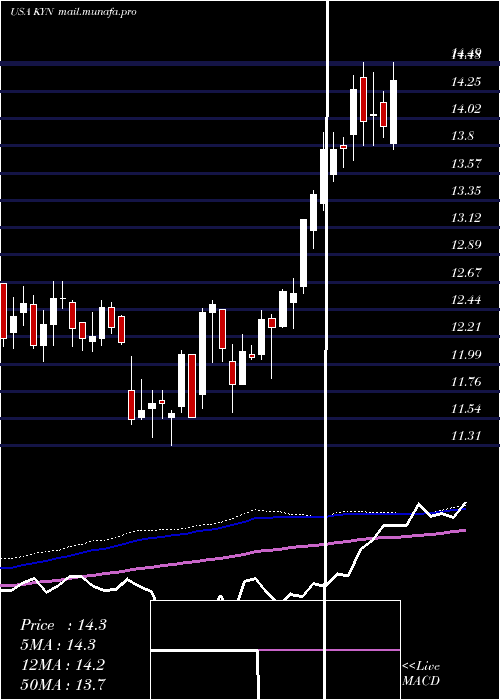Click the 13.12 price axis label
Viewport: 500px width, 700px height.
tap(466, 218)
